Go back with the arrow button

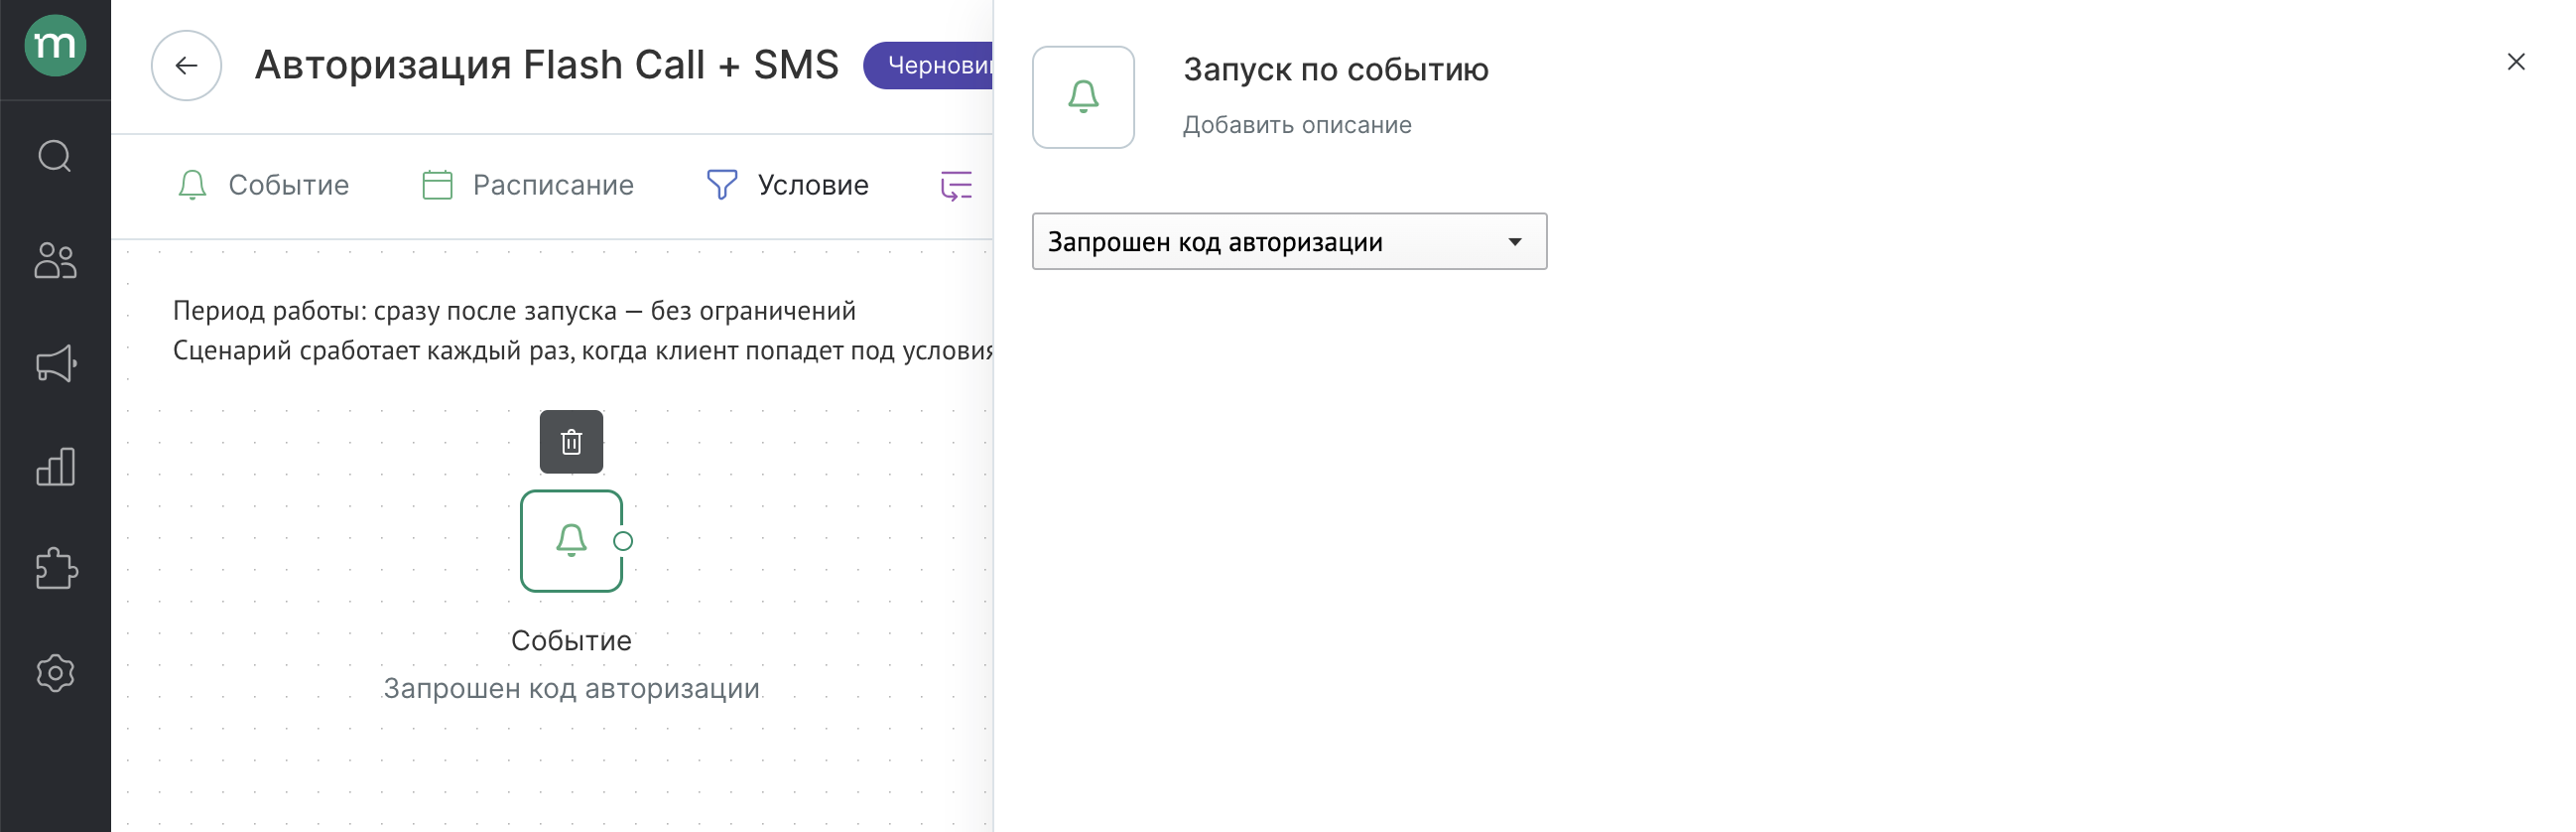click(186, 66)
